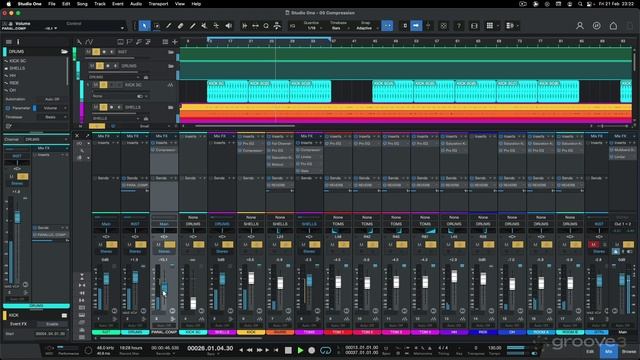Click the Record button in transport
640x360 pixels.
point(312,350)
